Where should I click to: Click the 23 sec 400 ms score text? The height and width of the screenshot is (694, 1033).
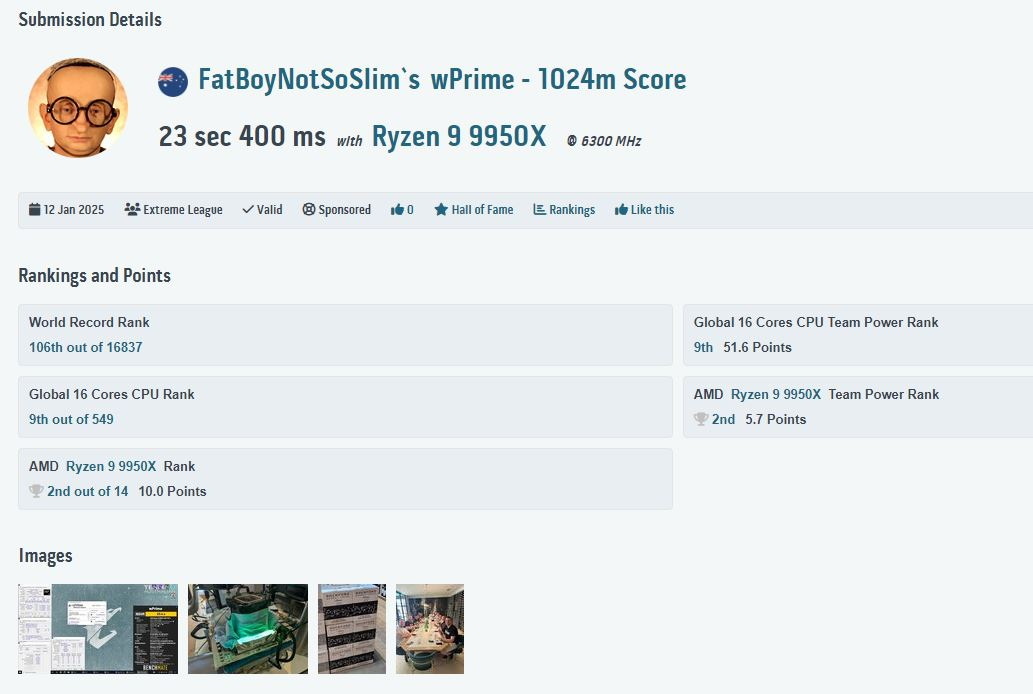242,136
